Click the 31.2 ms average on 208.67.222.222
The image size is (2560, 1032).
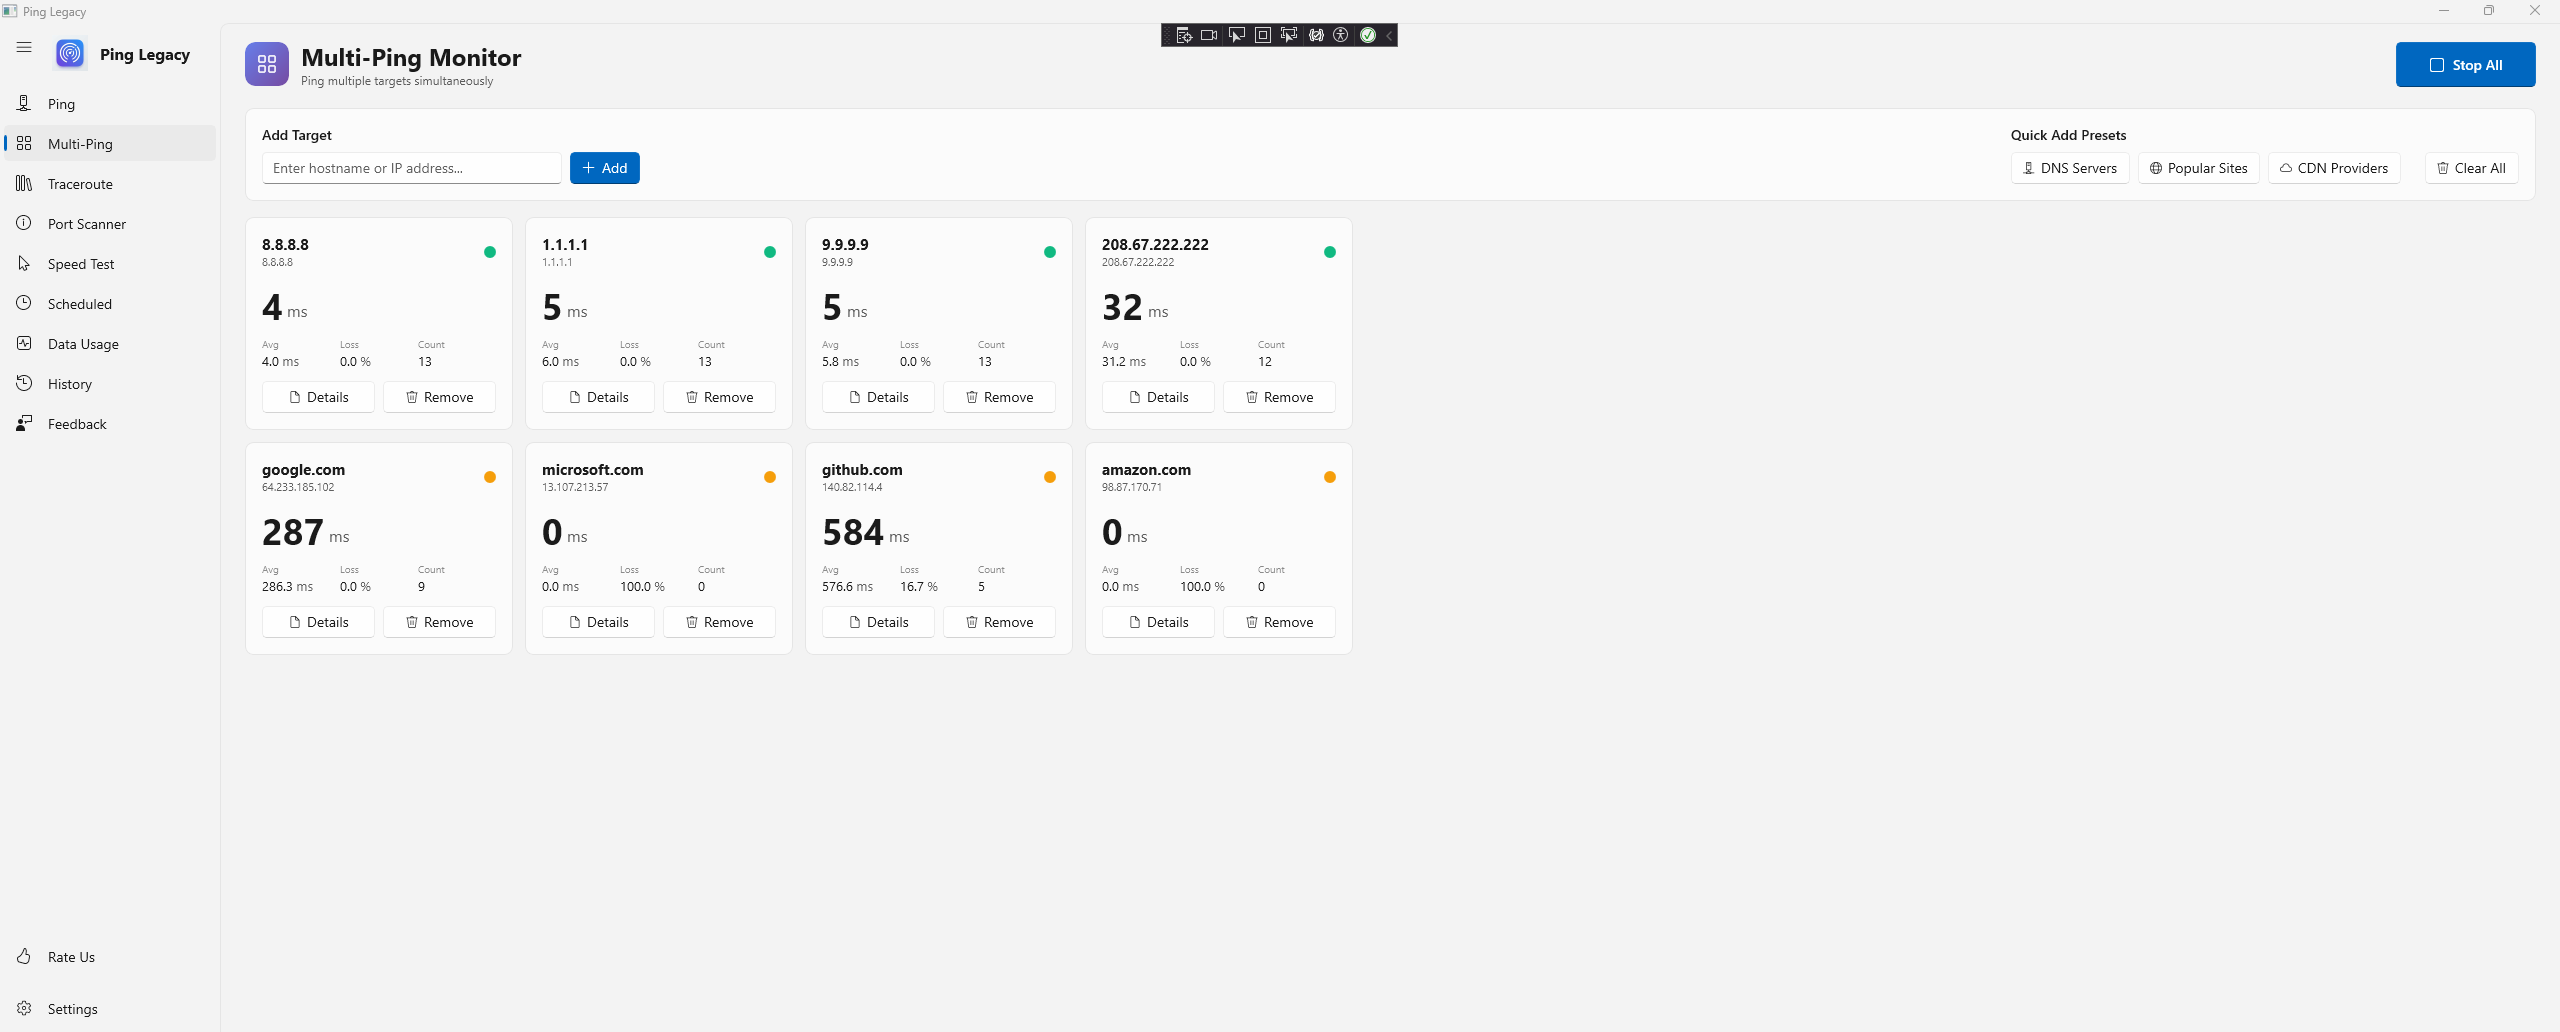(x=1124, y=362)
